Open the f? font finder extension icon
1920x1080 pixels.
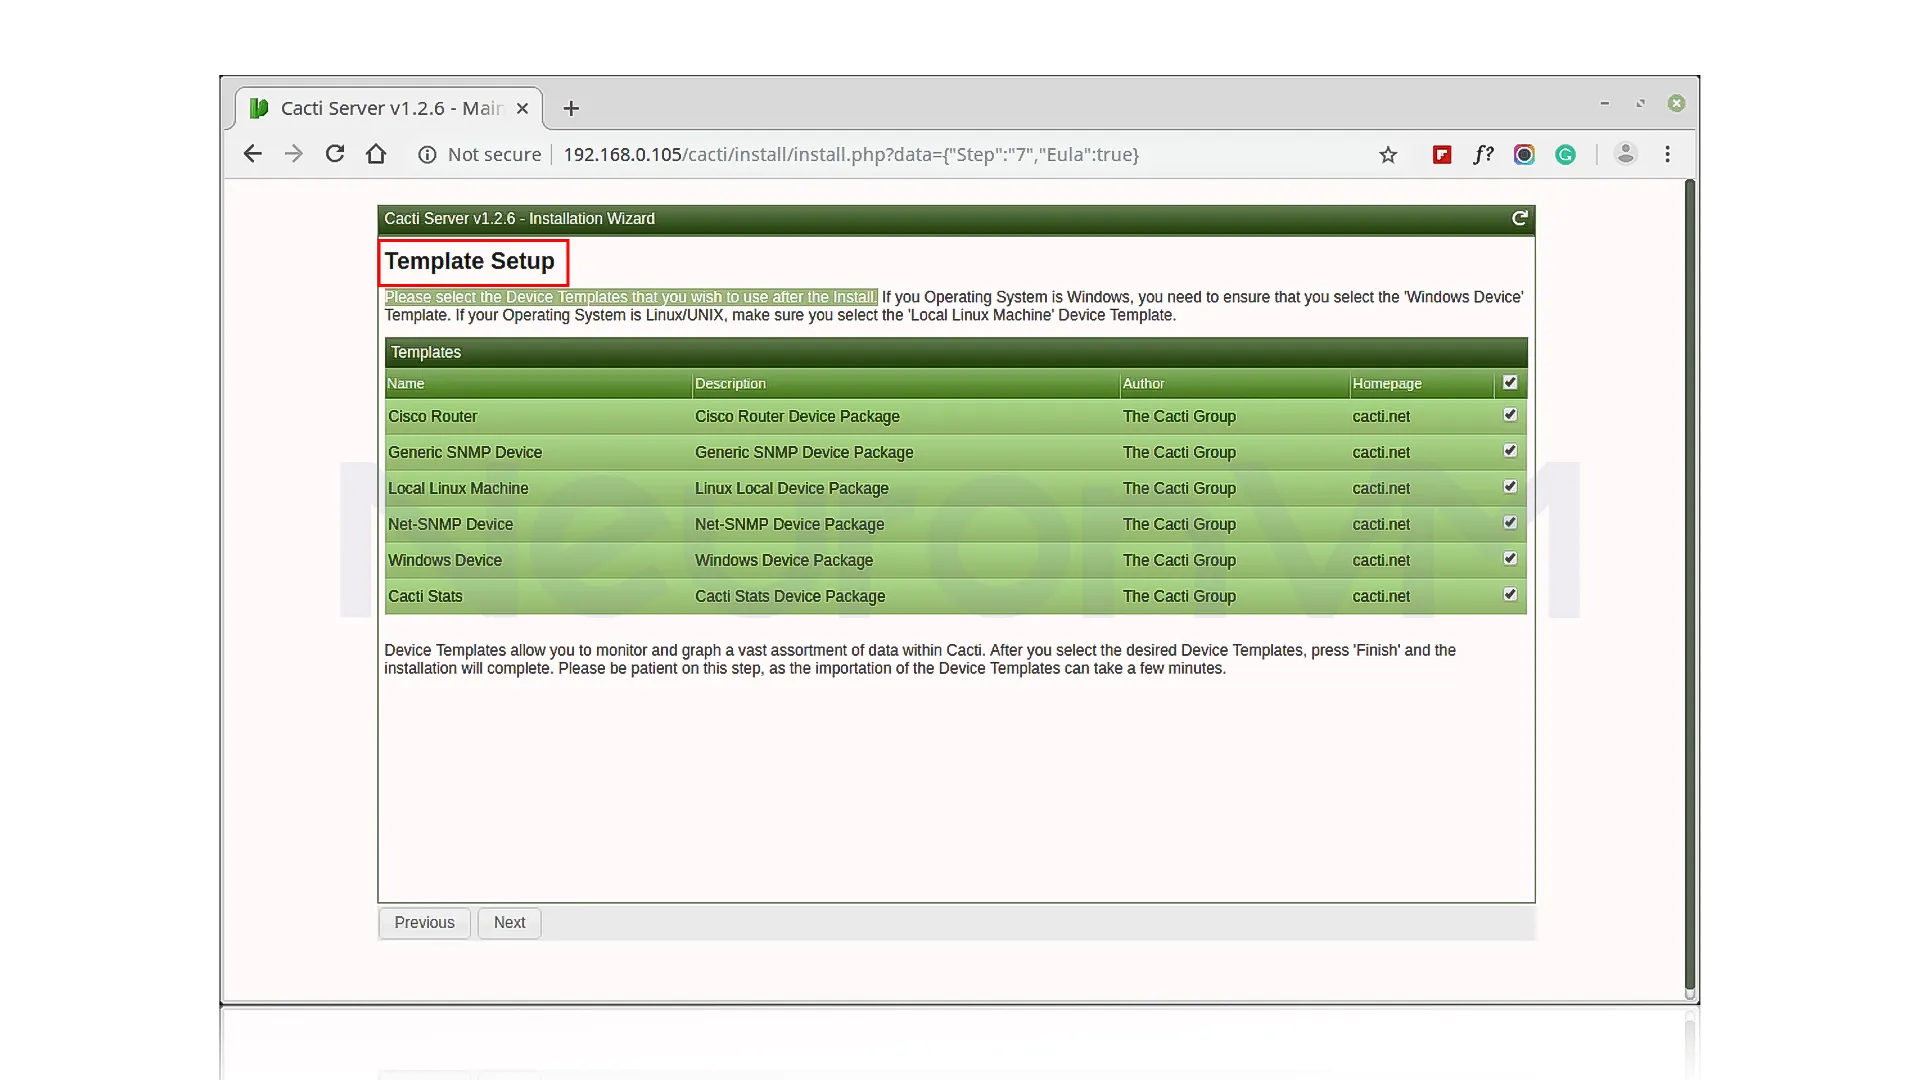1483,155
